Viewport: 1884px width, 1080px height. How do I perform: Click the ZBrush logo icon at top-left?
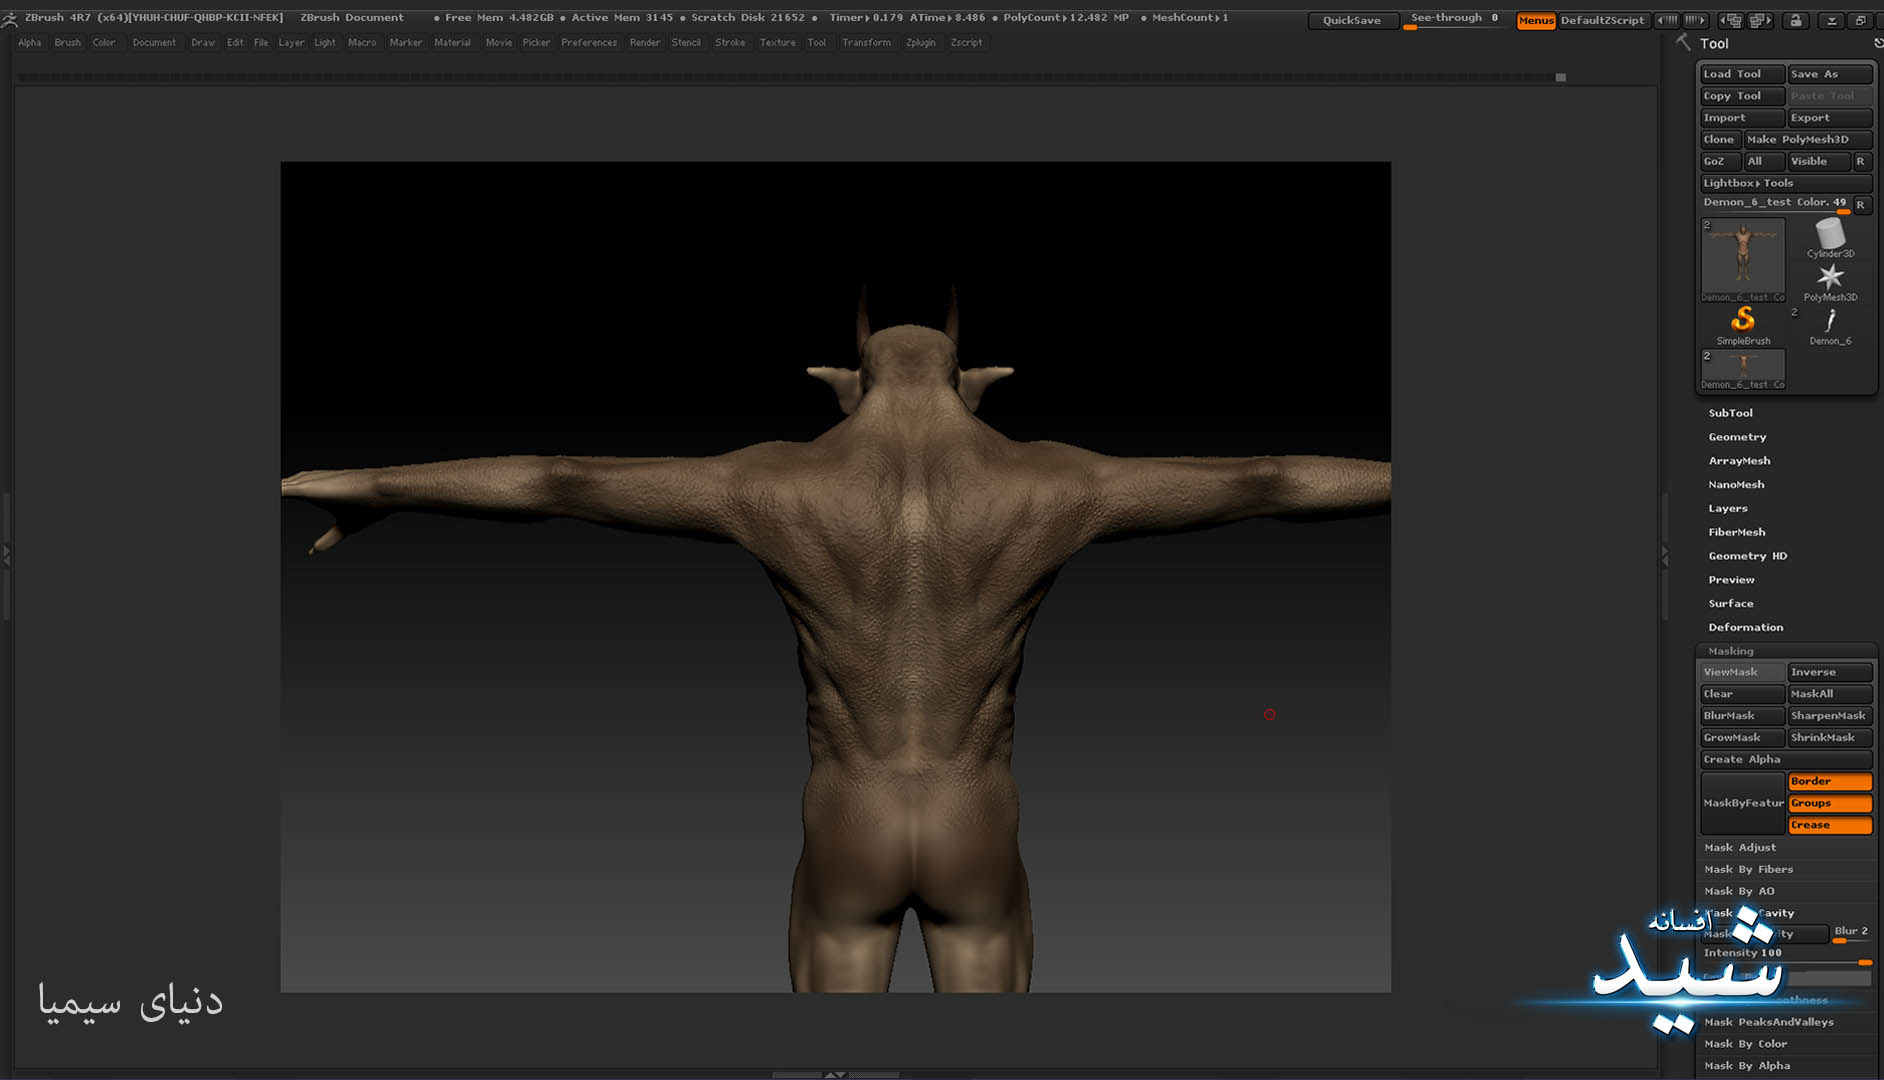click(10, 18)
